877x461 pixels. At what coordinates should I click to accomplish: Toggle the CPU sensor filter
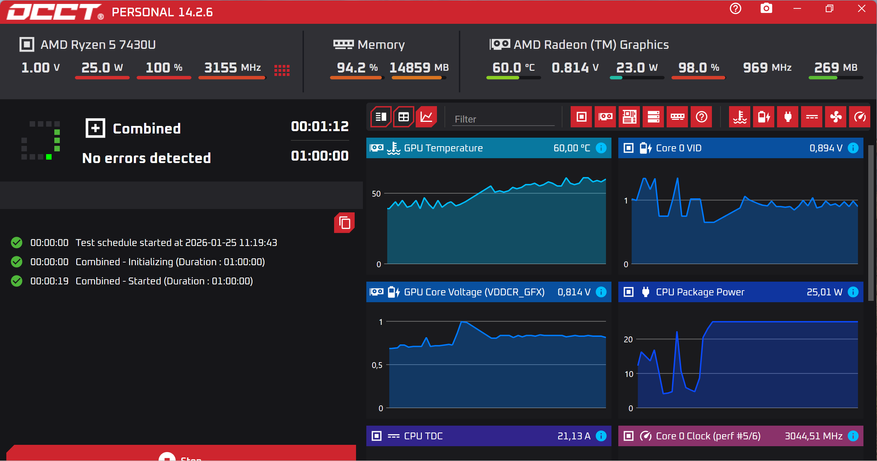point(581,117)
